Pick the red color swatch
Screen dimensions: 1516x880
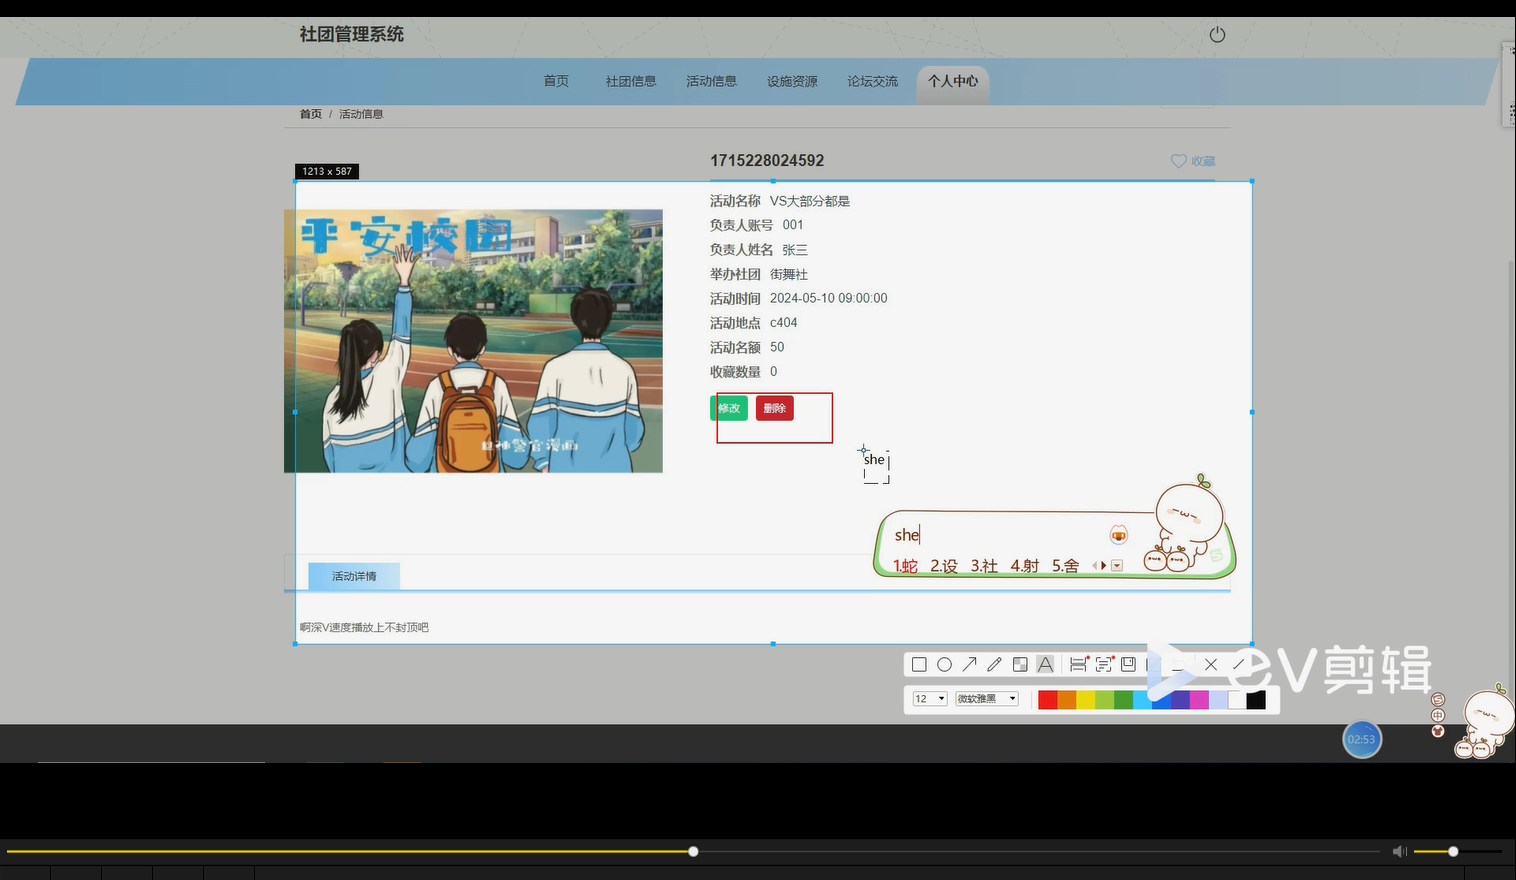[x=1046, y=699]
